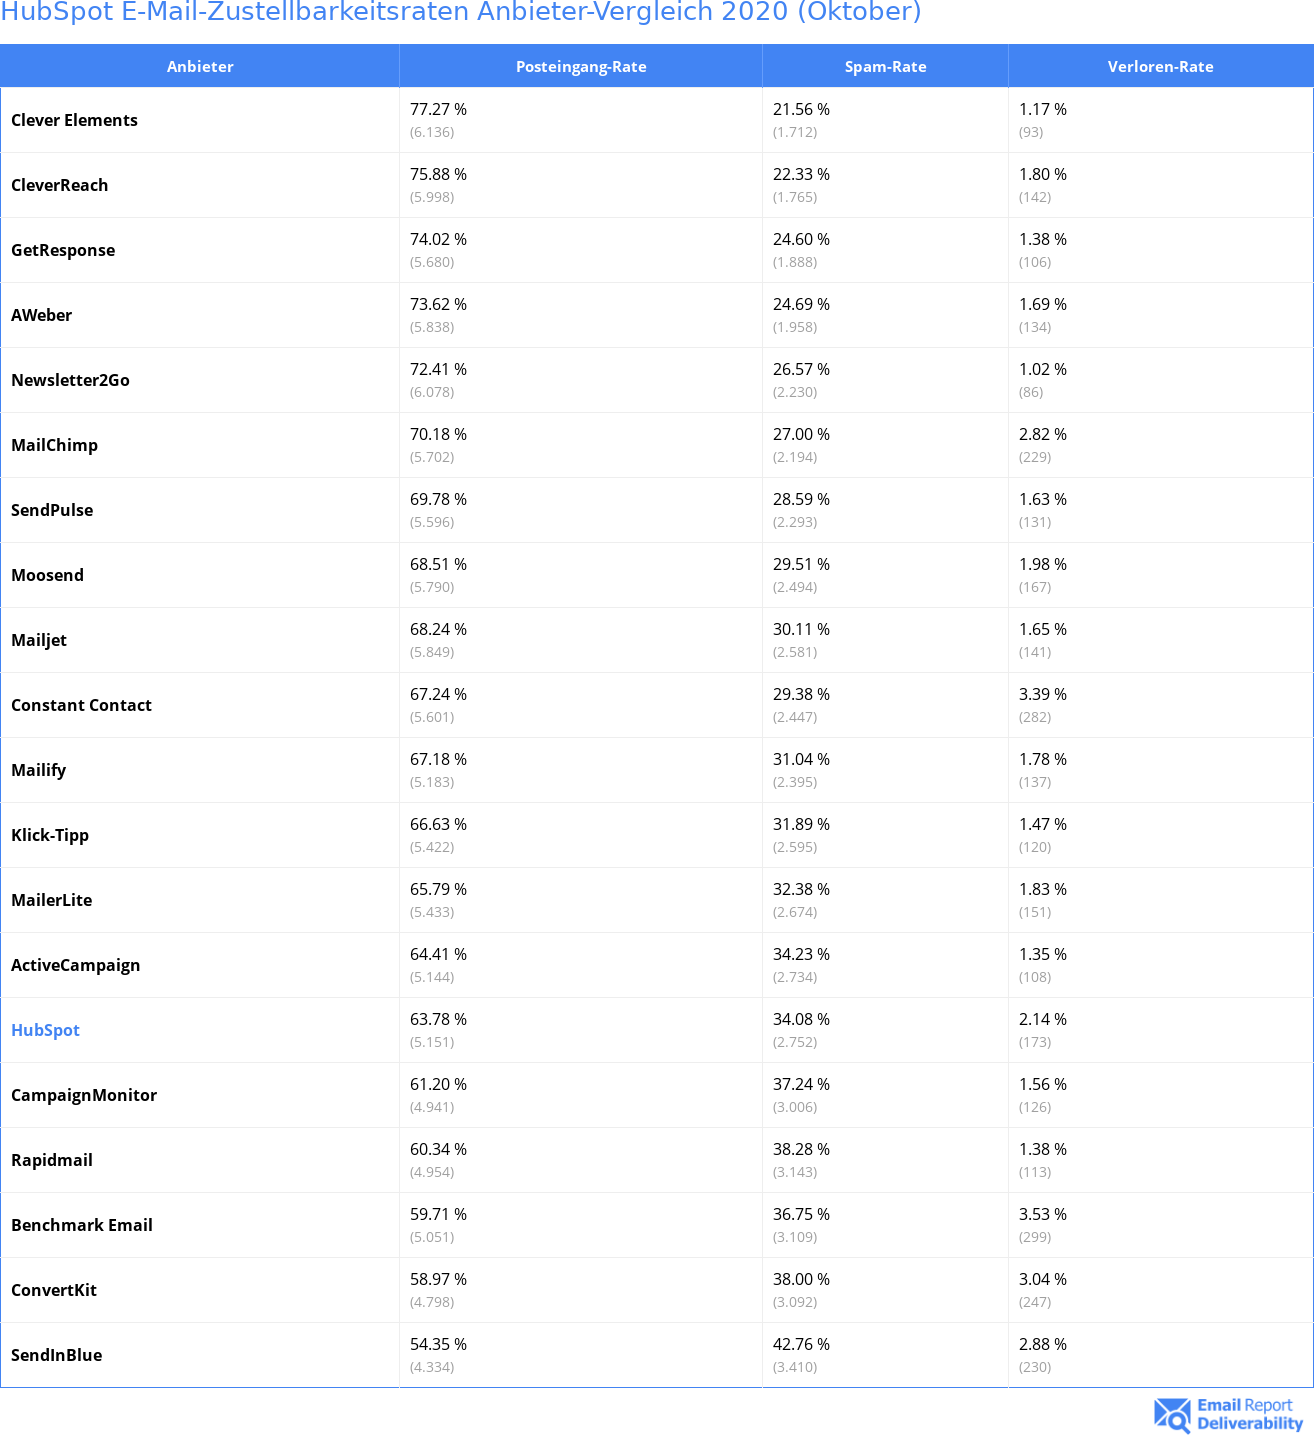Open the HubSpot provider link
The width and height of the screenshot is (1314, 1435).
pos(45,1030)
